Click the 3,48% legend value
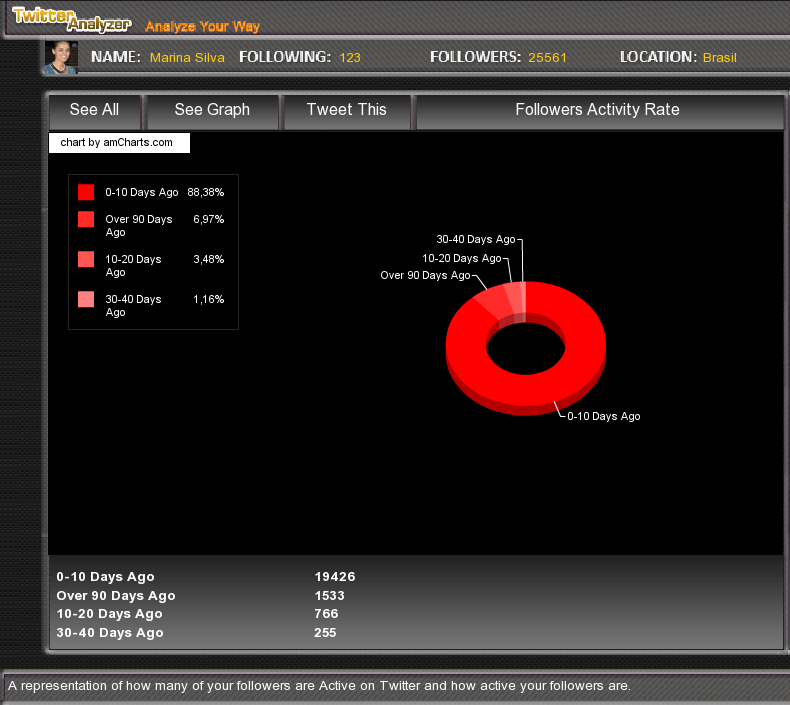Viewport: 790px width, 705px height. (209, 259)
